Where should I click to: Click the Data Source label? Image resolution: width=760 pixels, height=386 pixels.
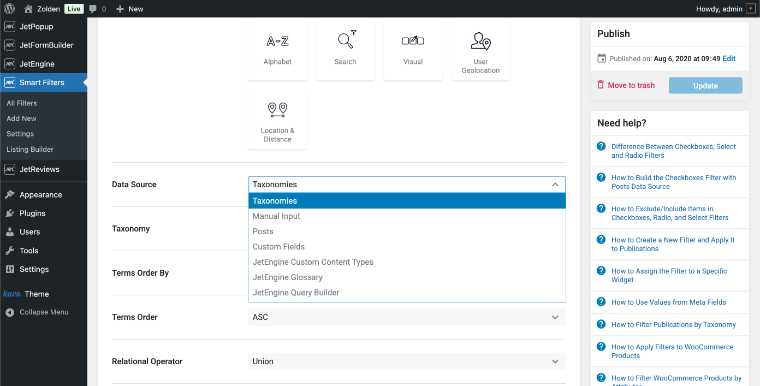[134, 184]
